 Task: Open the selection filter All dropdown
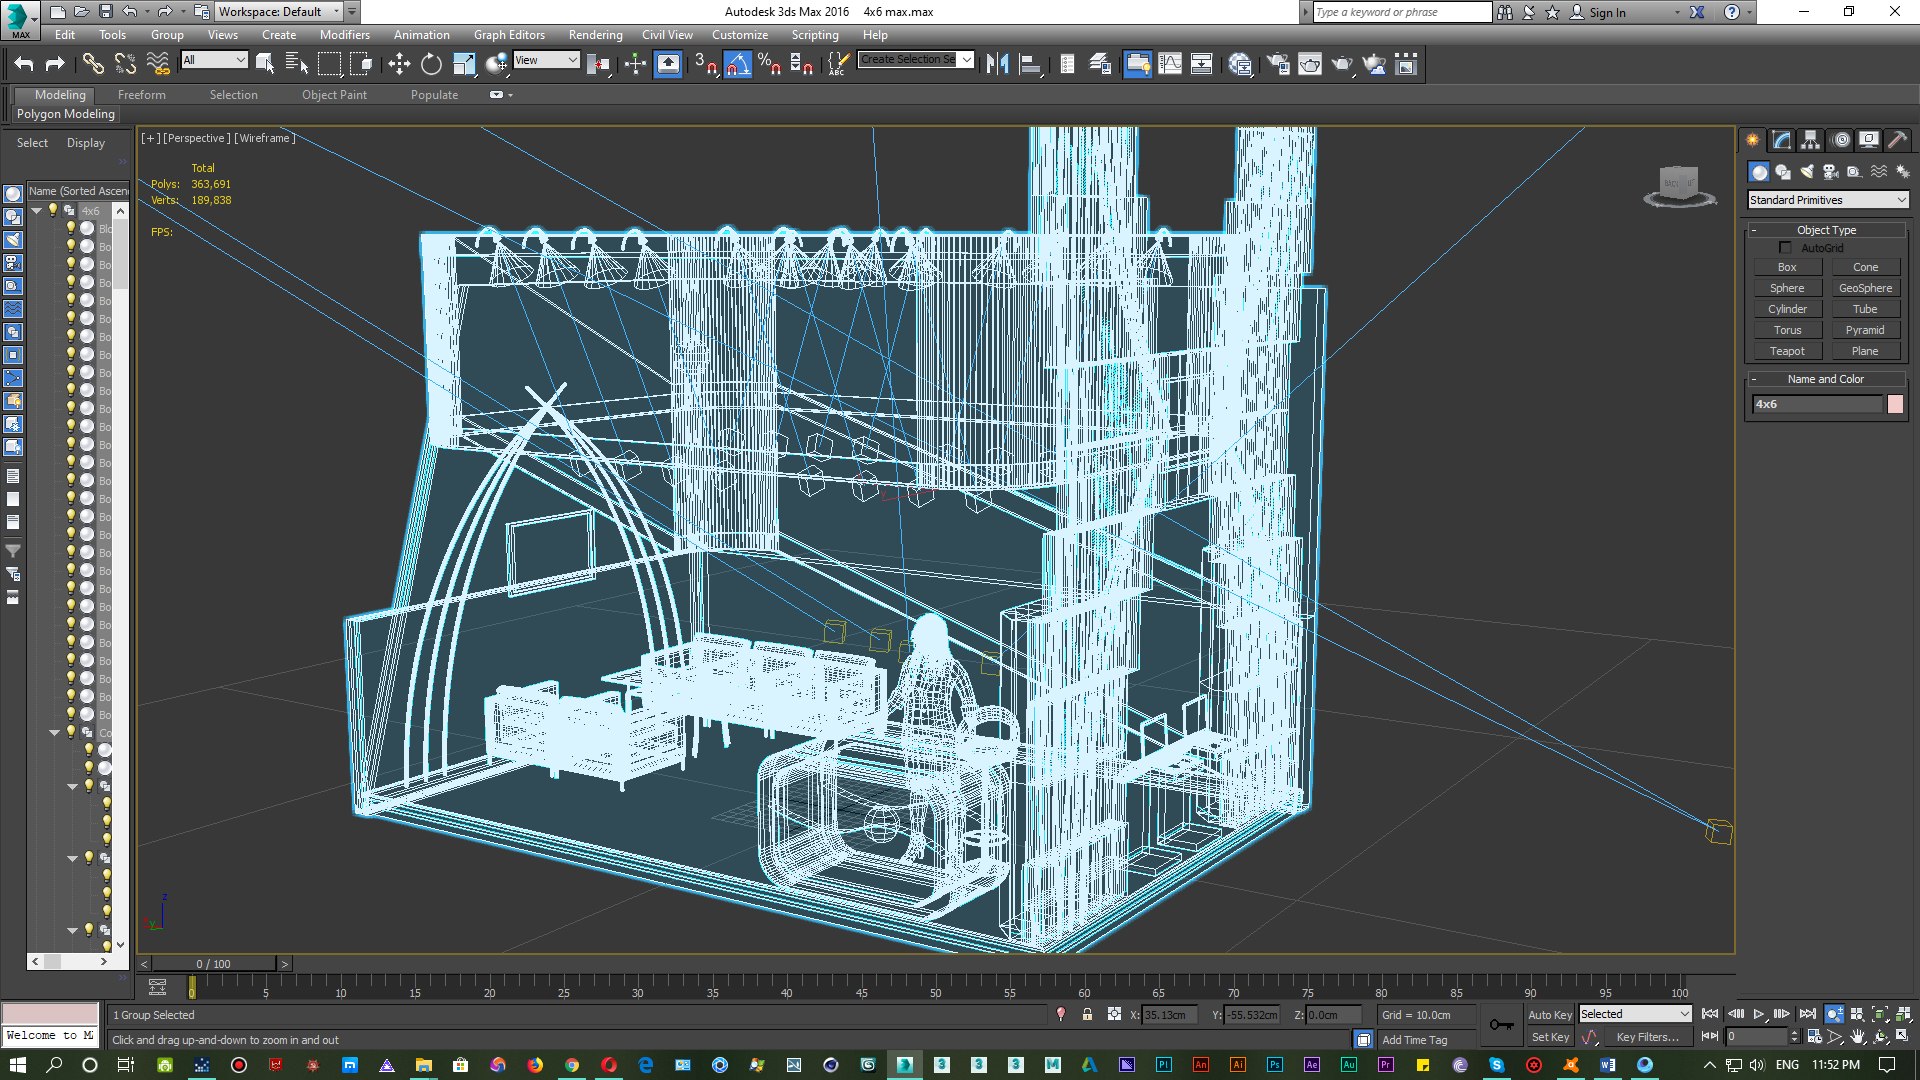[x=214, y=60]
